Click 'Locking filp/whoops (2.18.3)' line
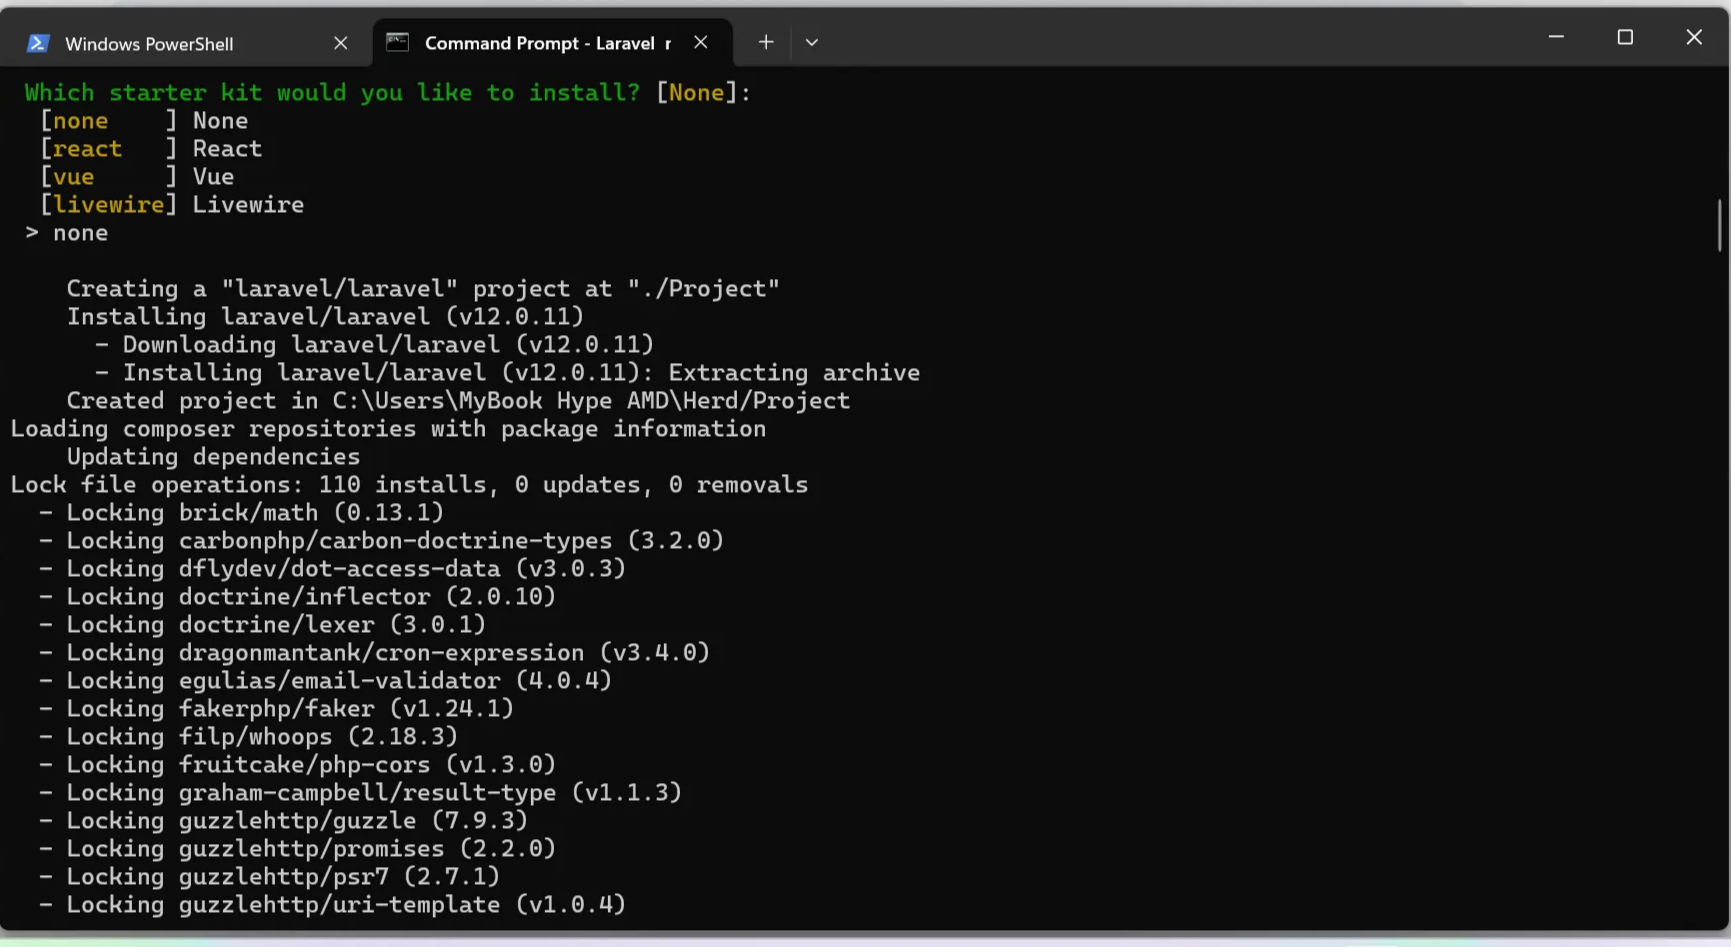This screenshot has width=1731, height=947. pos(248,737)
